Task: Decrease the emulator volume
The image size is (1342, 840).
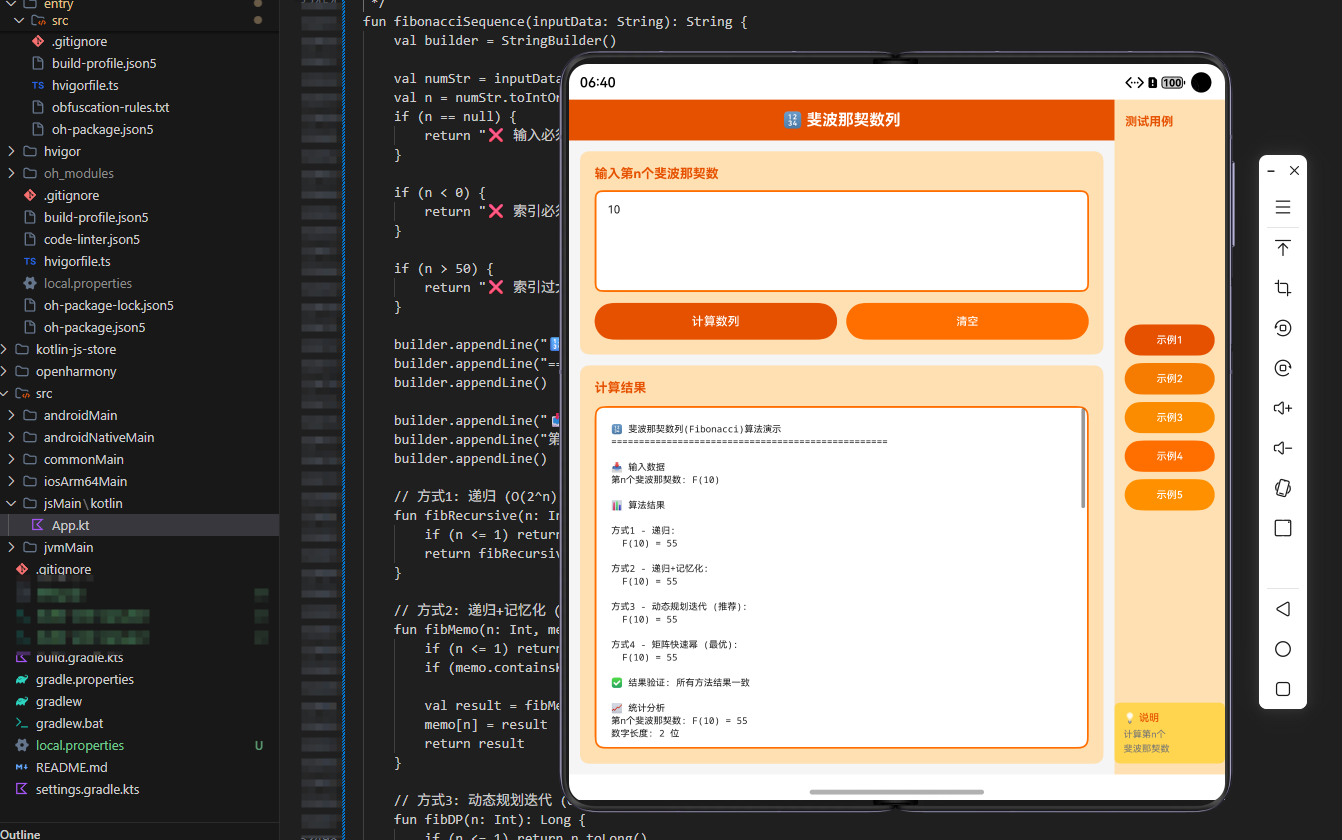Action: [x=1283, y=447]
